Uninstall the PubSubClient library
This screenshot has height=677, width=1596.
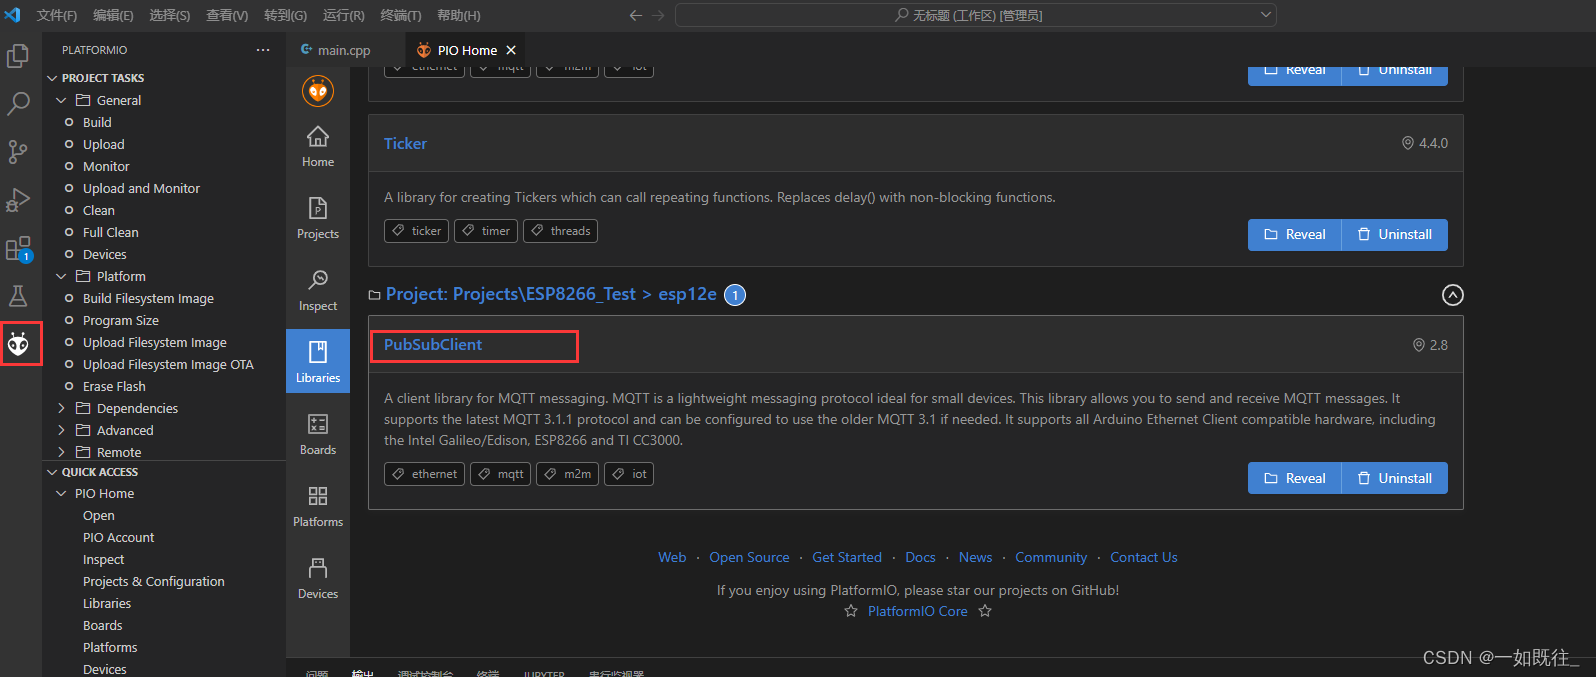tap(1395, 478)
